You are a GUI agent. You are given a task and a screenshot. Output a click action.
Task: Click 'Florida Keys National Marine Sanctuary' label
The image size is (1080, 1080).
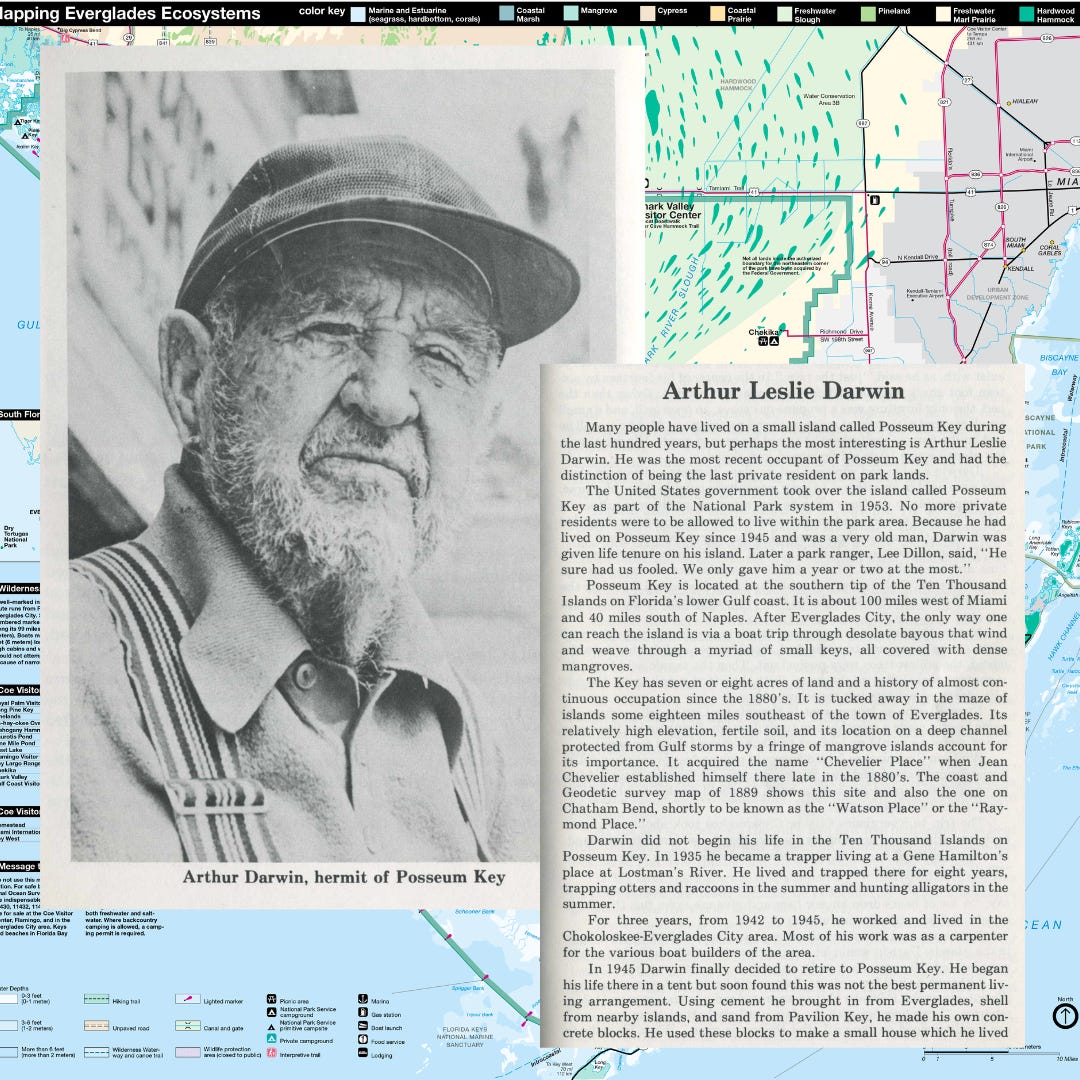(x=464, y=1036)
